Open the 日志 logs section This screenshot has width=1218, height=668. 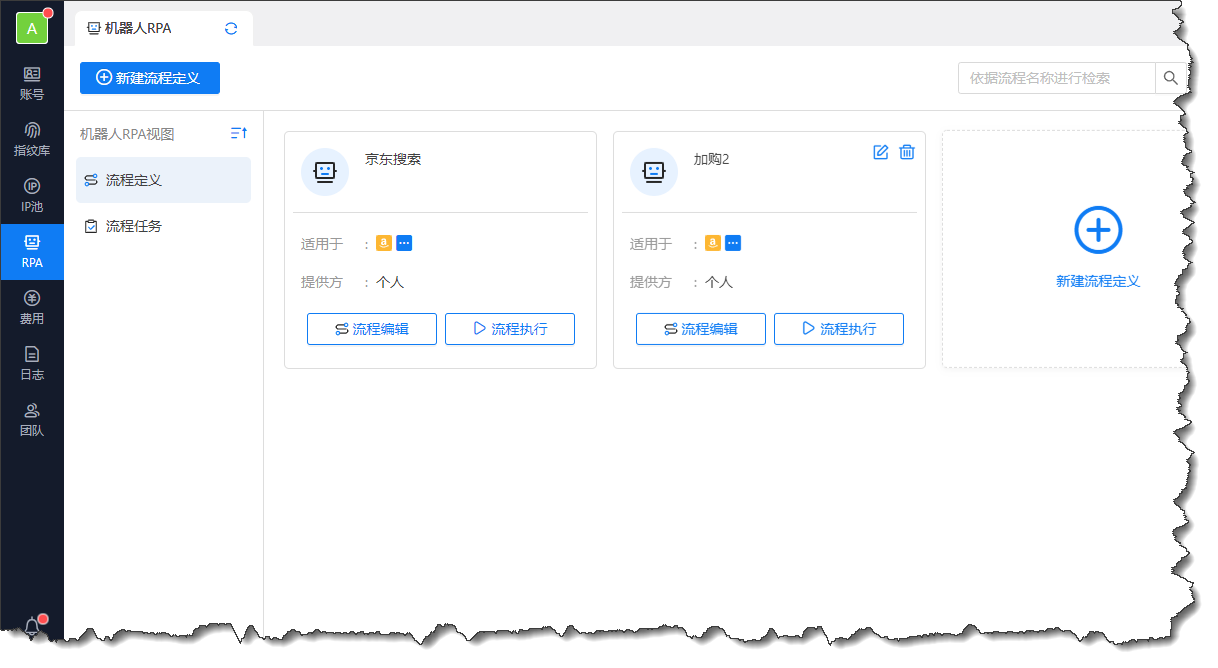click(x=32, y=364)
